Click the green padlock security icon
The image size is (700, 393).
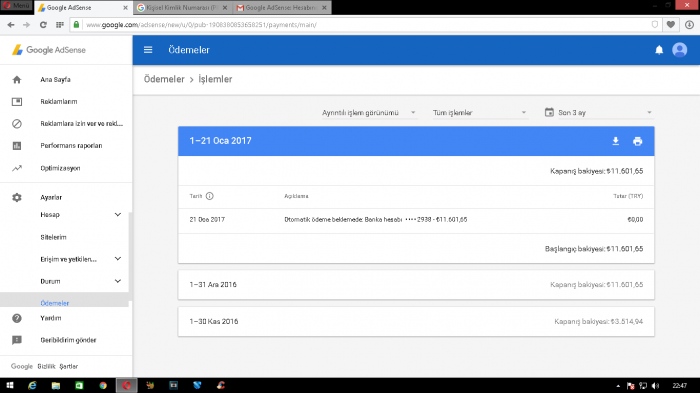[76, 25]
